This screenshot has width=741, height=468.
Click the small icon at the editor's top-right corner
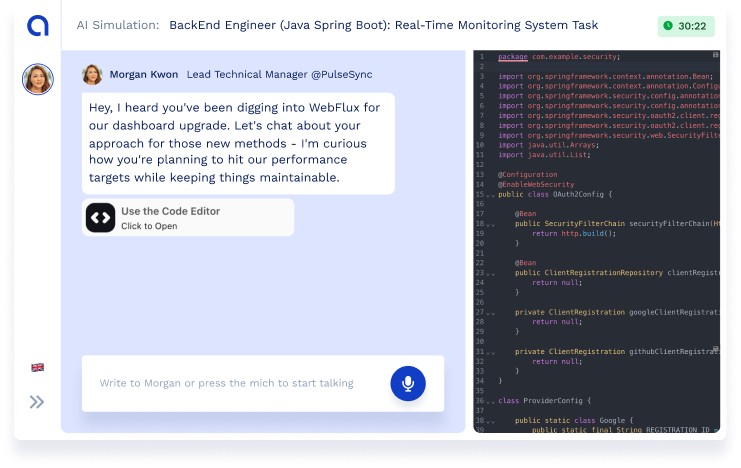pos(715,55)
